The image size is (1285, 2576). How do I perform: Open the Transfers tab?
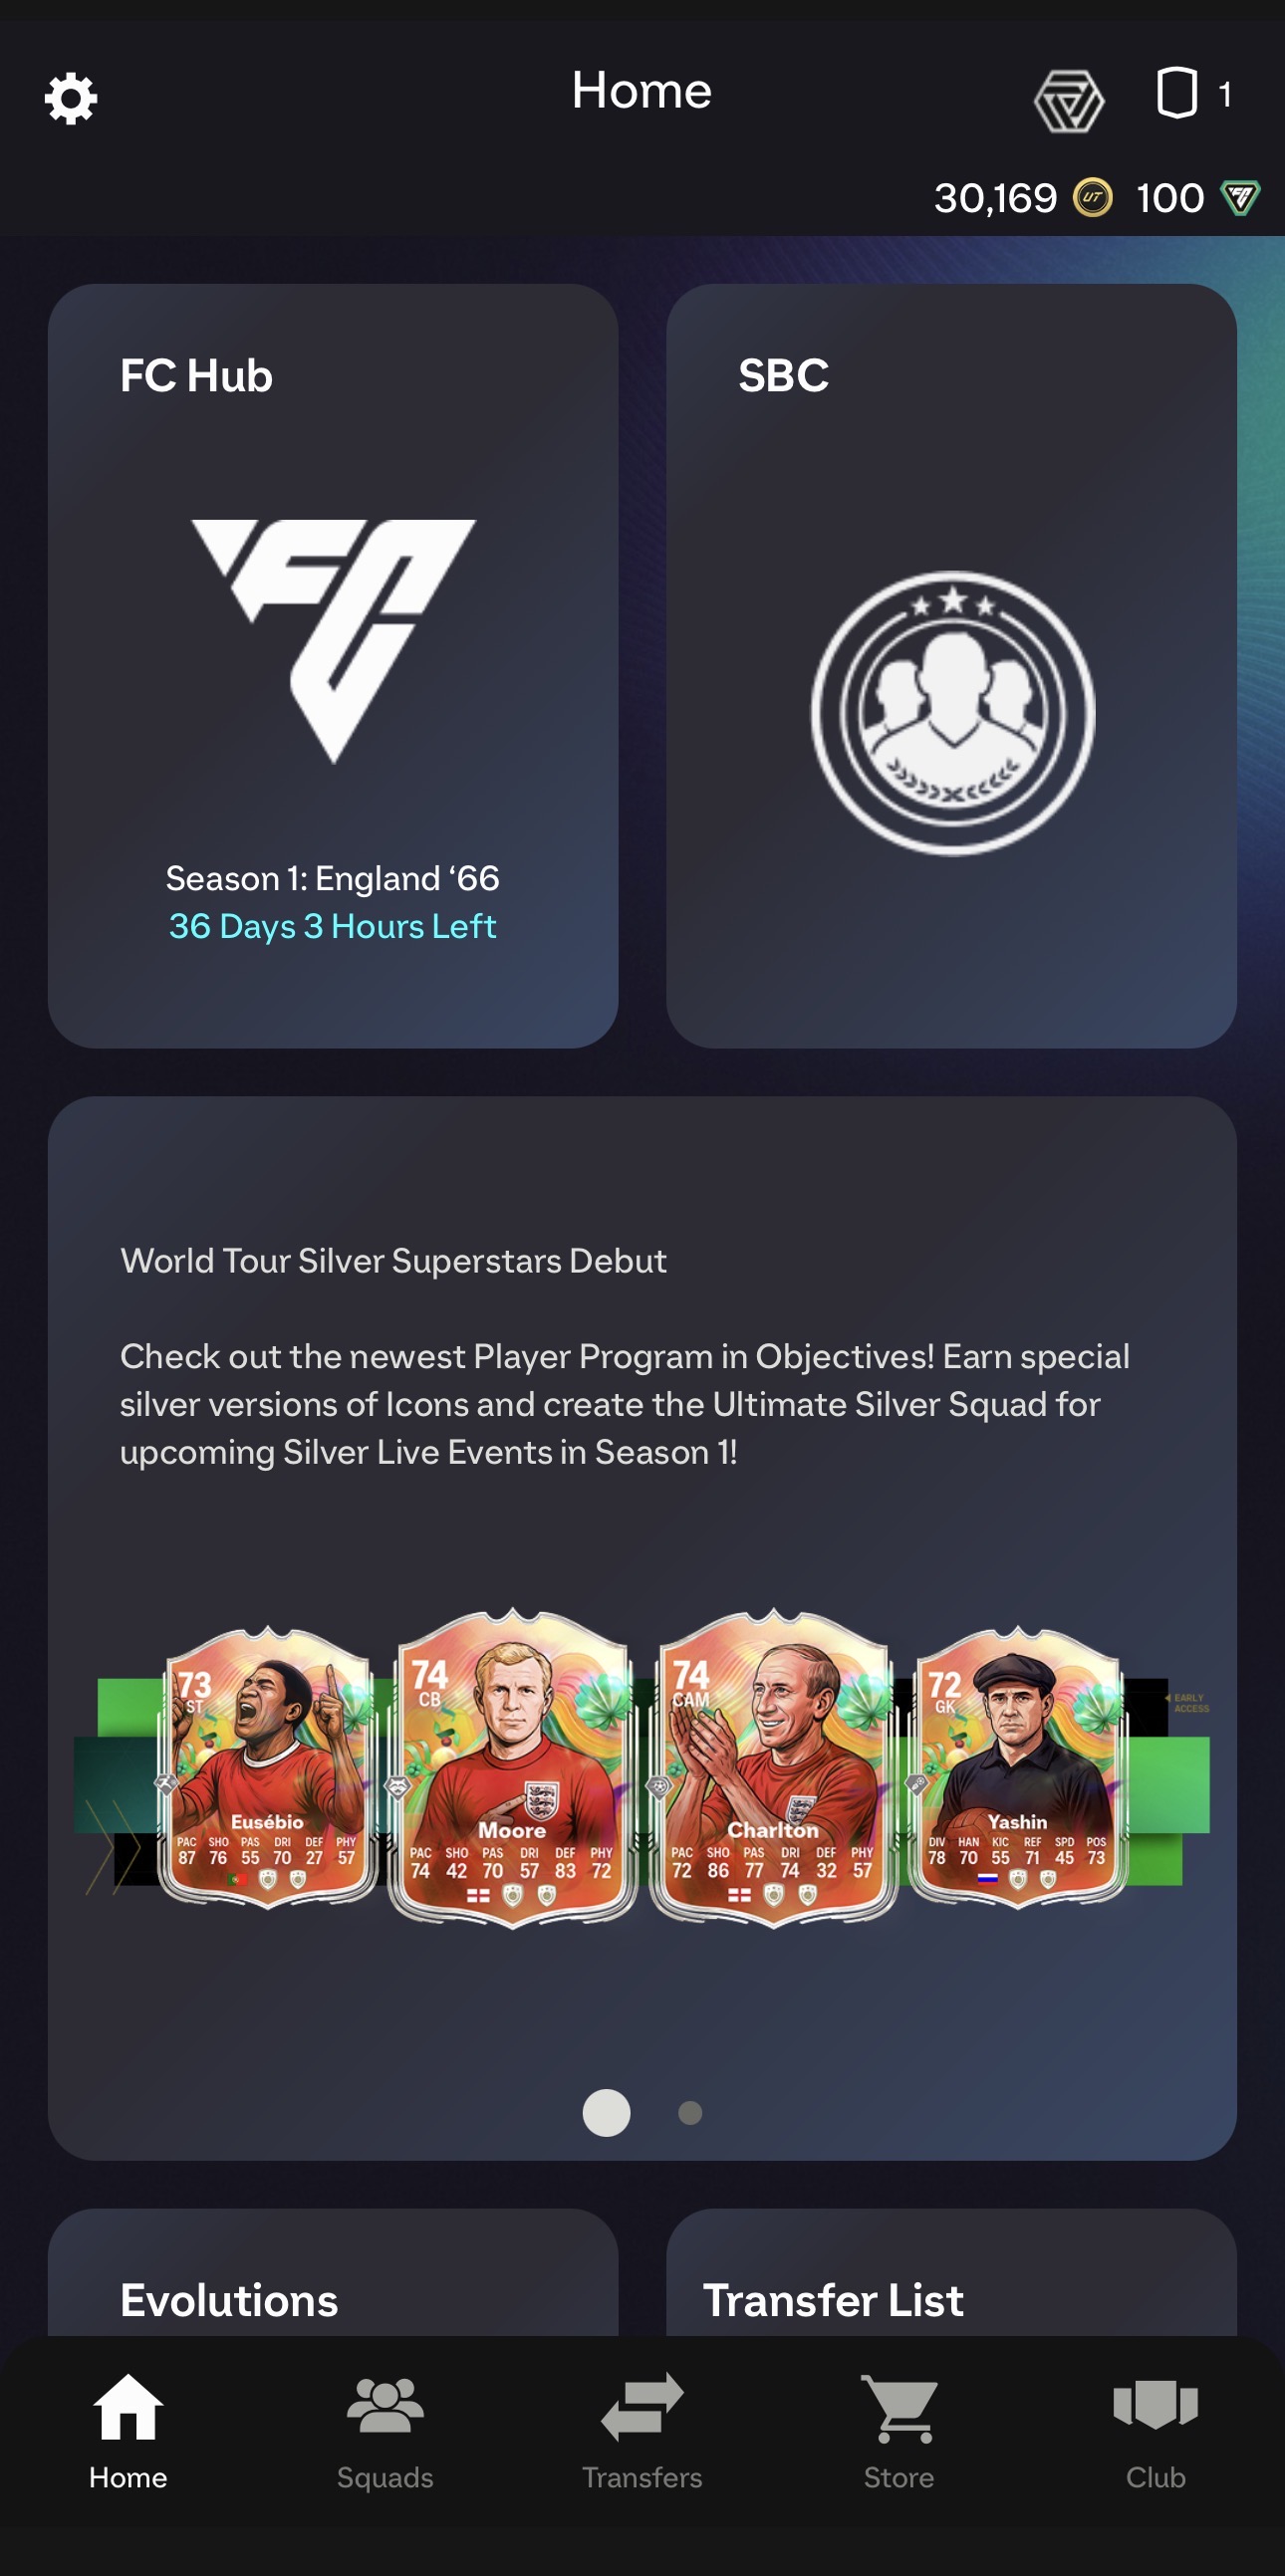(x=642, y=2432)
